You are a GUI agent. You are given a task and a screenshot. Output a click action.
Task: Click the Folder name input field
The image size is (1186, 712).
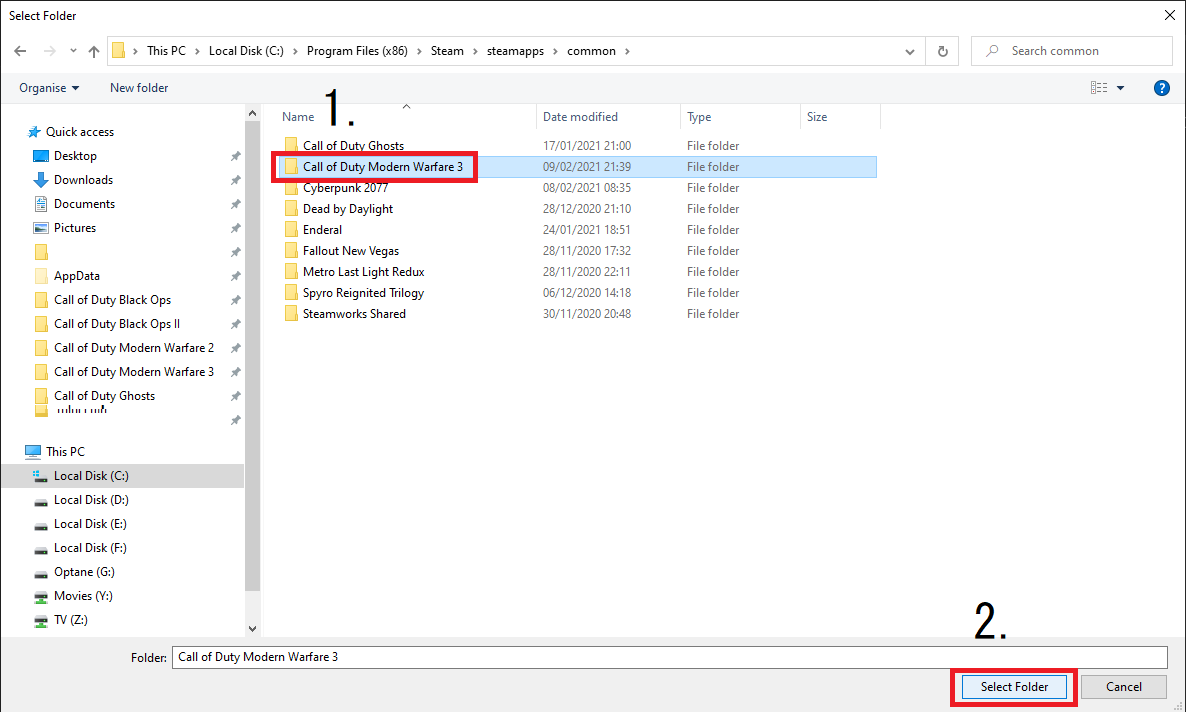(x=669, y=657)
